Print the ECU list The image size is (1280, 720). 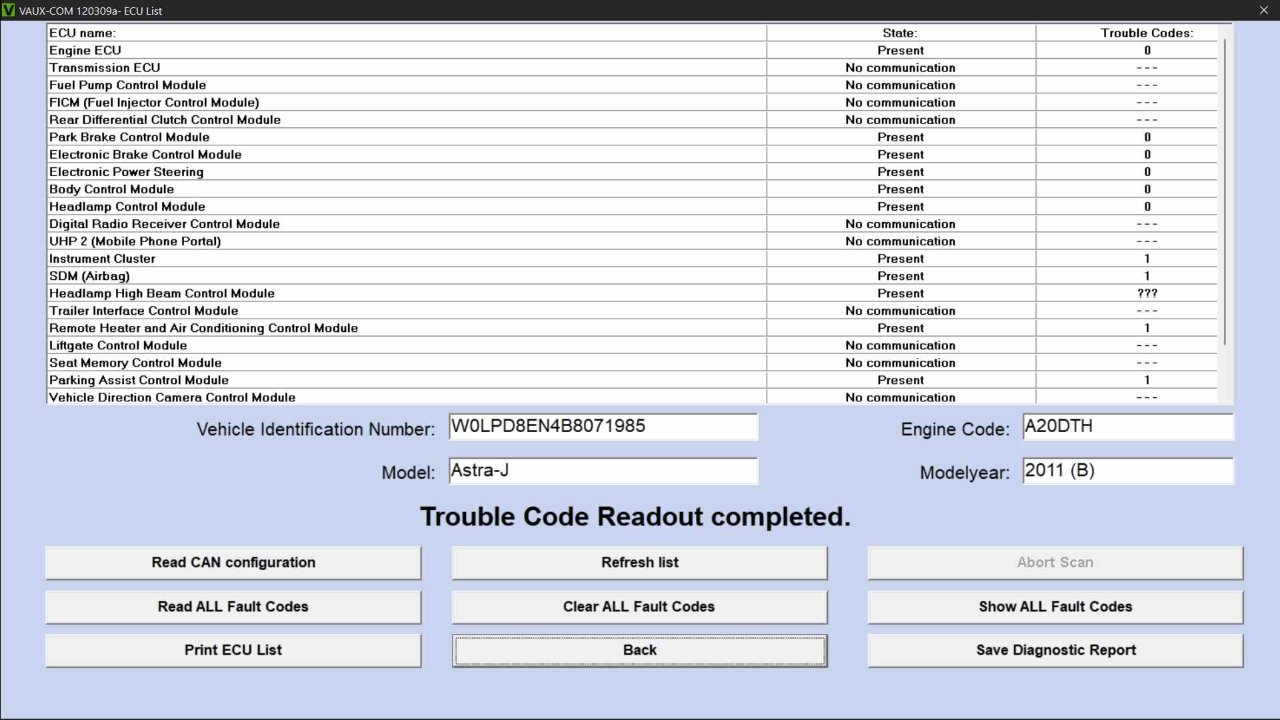coord(233,650)
